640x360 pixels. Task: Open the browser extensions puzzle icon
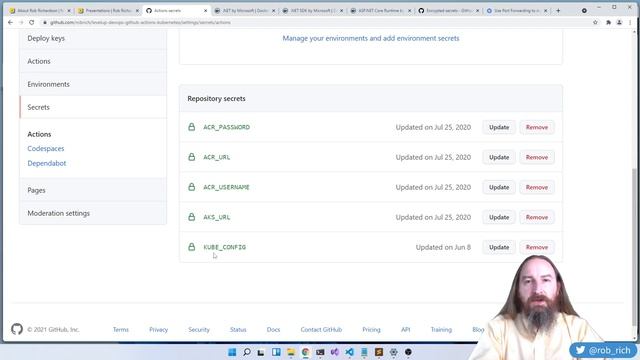point(608,22)
